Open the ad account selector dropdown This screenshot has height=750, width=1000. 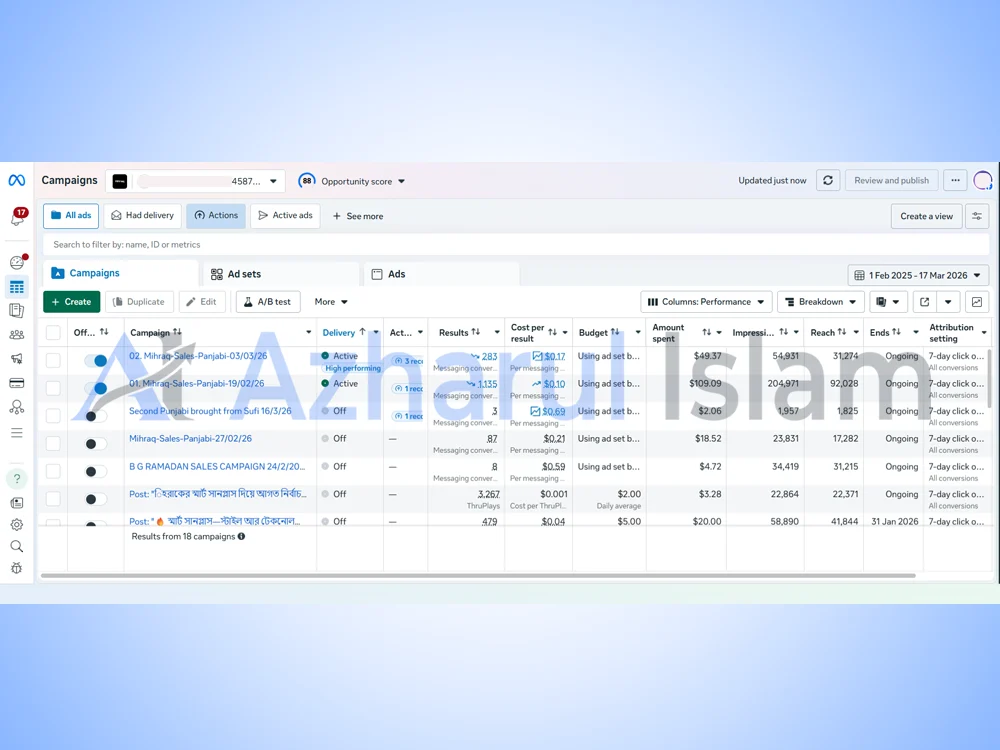point(195,181)
